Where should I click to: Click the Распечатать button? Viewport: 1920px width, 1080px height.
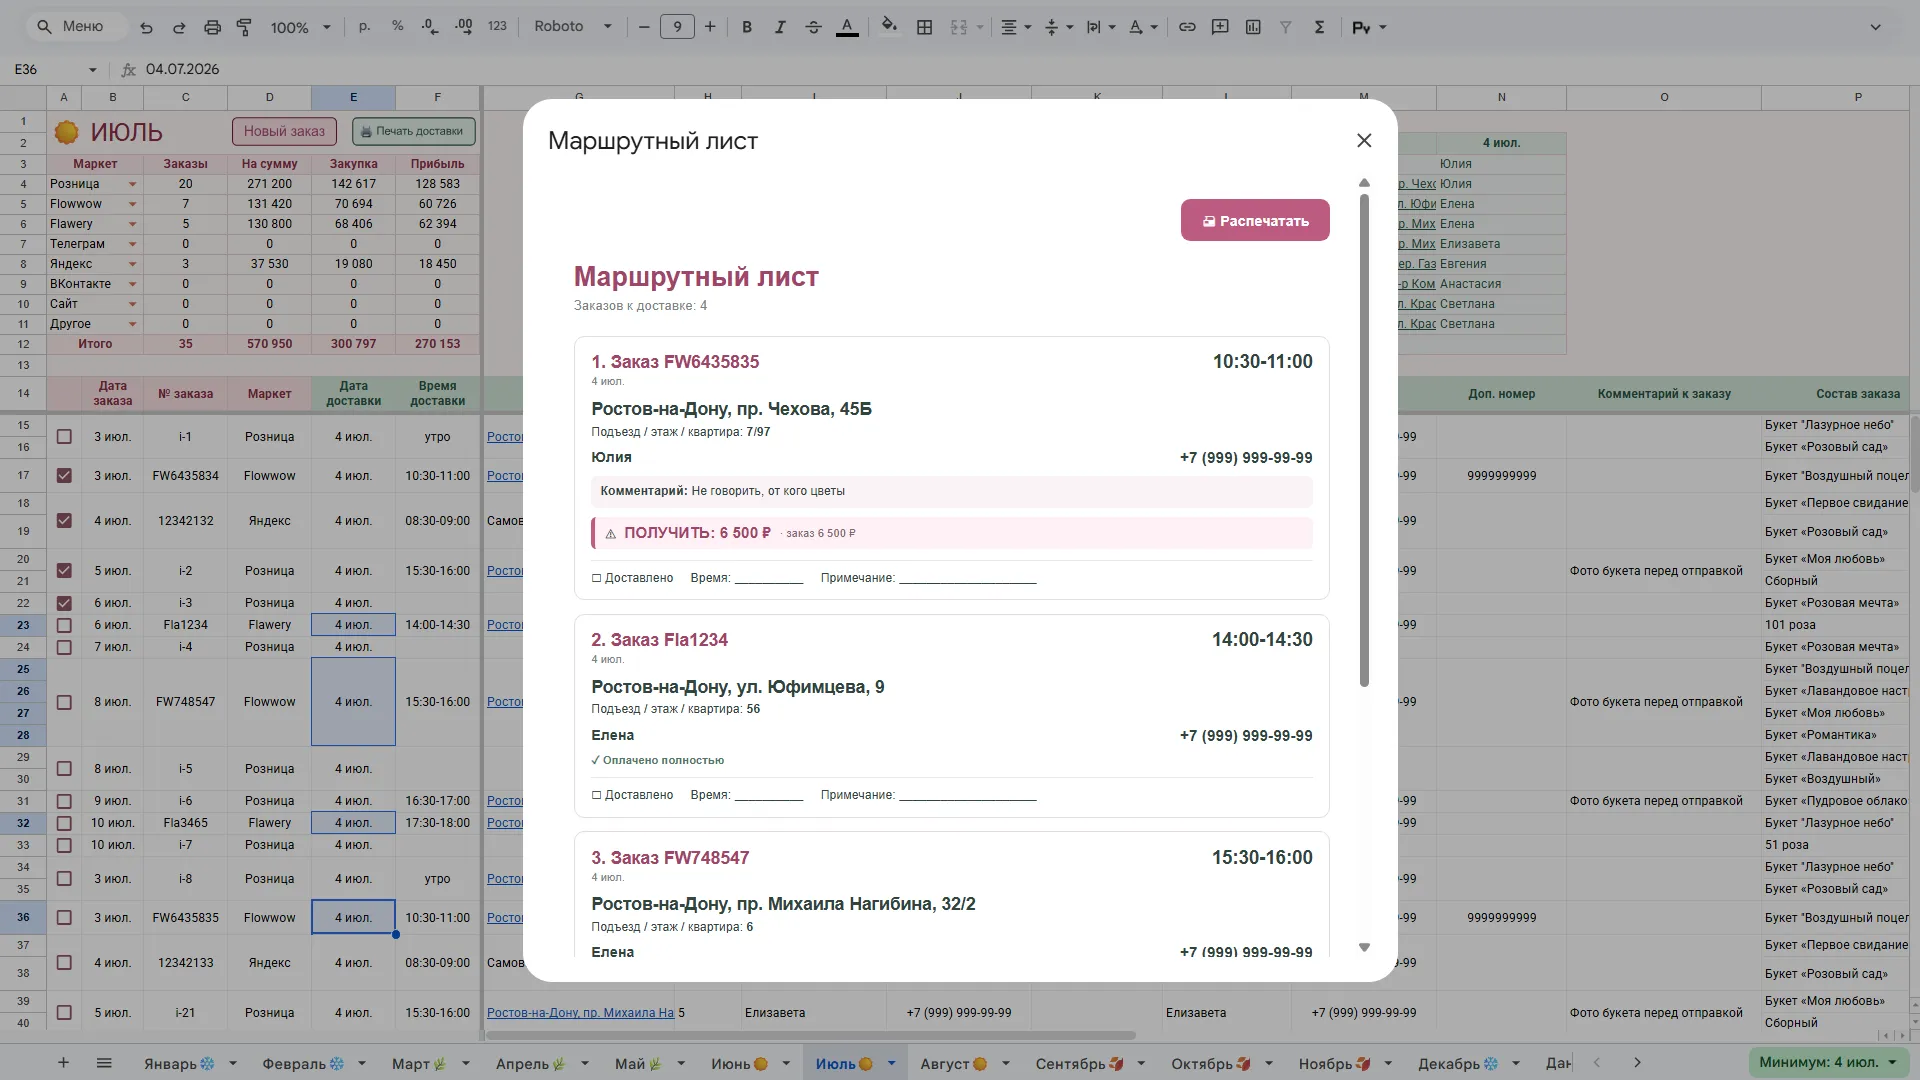pyautogui.click(x=1255, y=221)
